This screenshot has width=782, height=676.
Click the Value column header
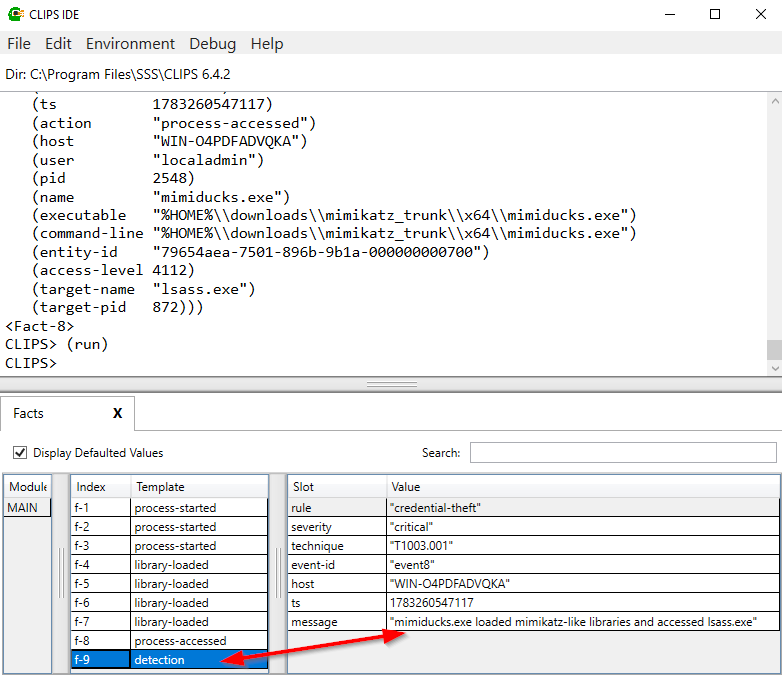[x=583, y=486]
